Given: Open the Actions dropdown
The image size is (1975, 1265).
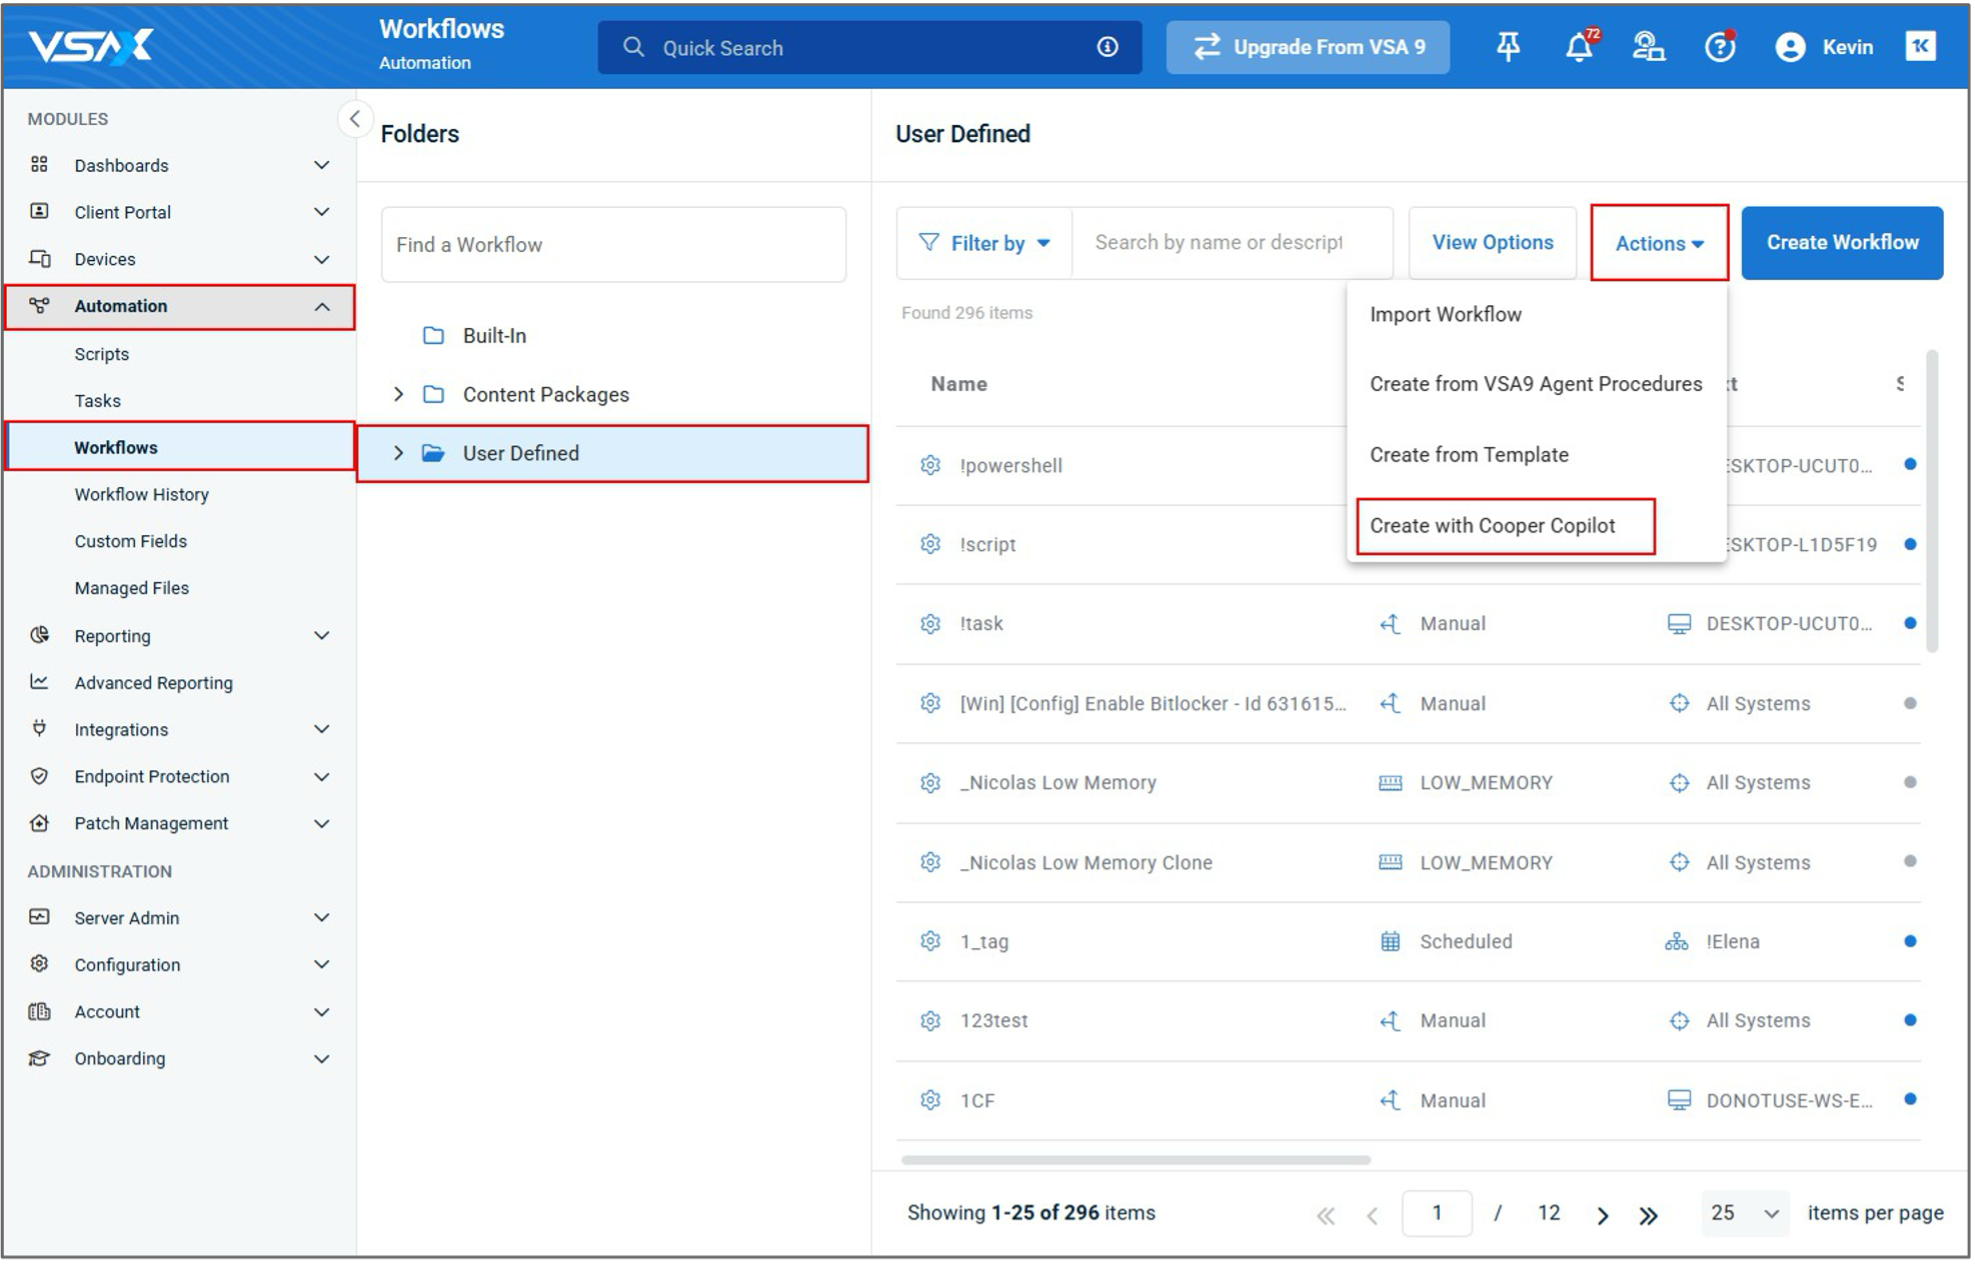Looking at the screenshot, I should click(x=1659, y=243).
